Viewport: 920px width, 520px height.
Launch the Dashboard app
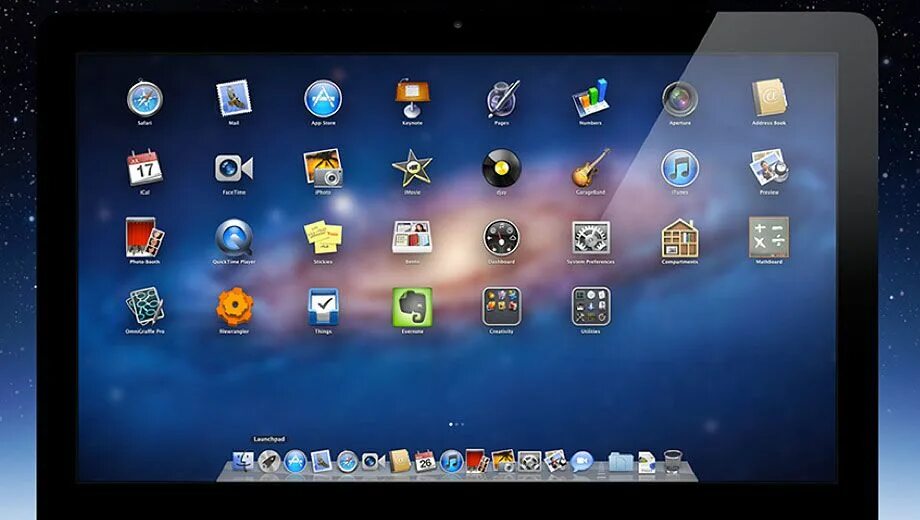pyautogui.click(x=502, y=238)
